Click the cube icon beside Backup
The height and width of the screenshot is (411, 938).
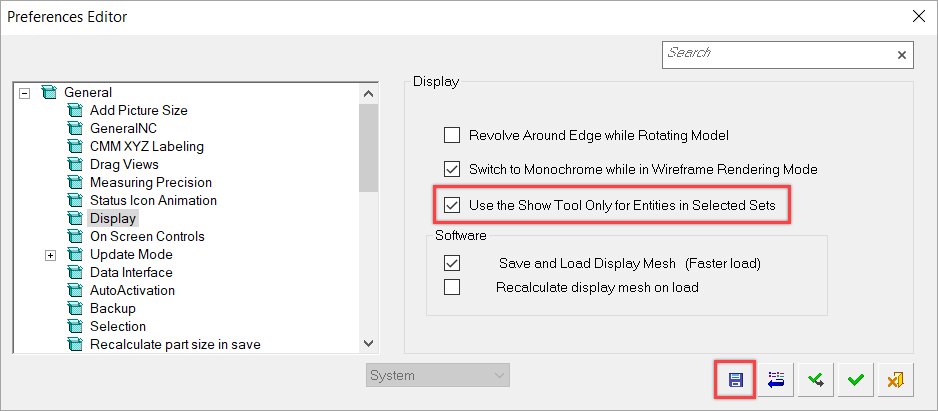74,308
